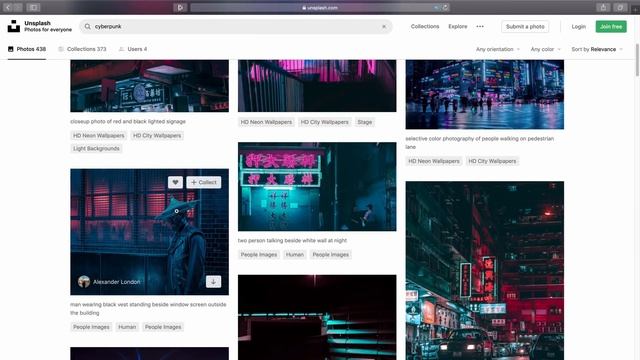Viewport: 640px width, 360px height.
Task: Click HD Neon Wallpapers tag under pedestrian photo
Action: tap(433, 161)
